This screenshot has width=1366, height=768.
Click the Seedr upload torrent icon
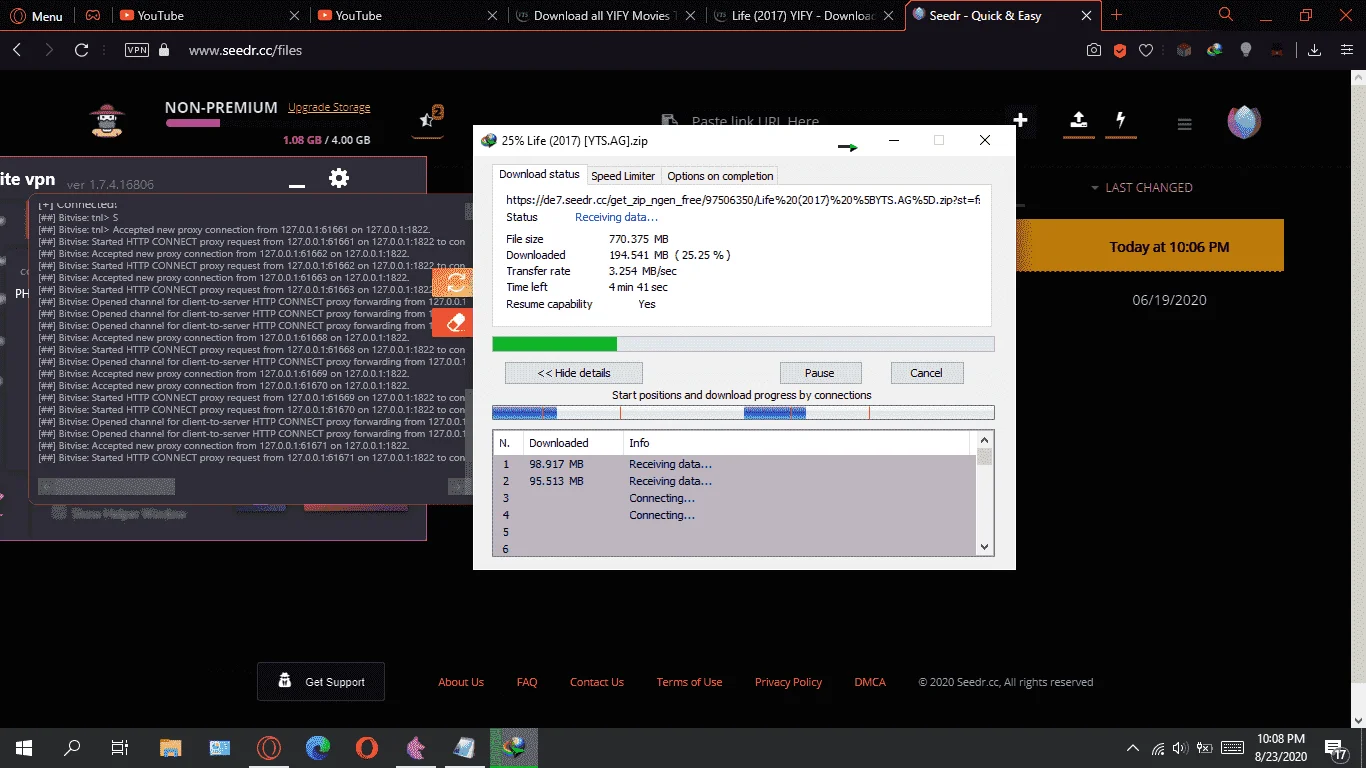[1078, 120]
